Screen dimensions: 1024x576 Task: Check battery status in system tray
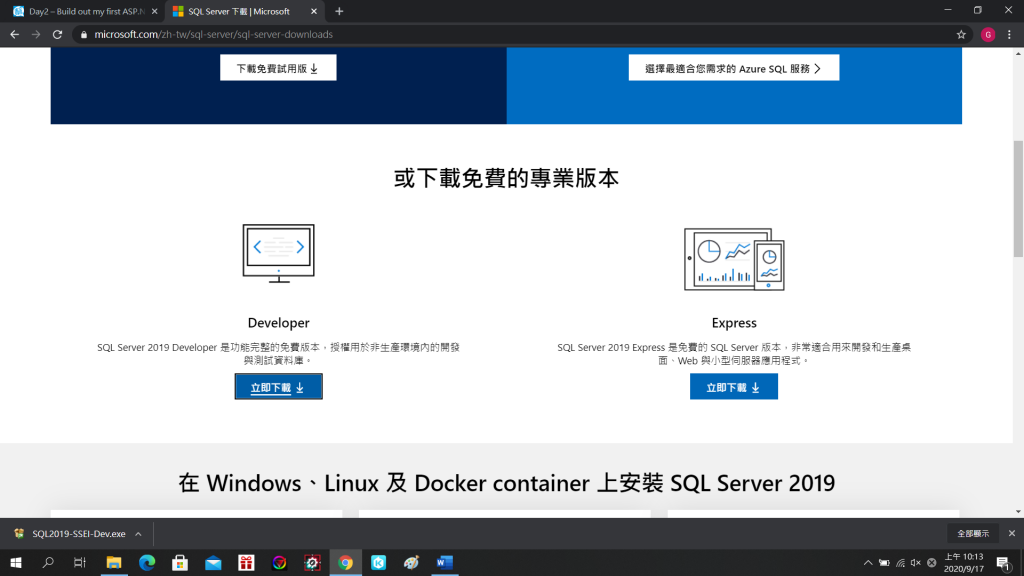(x=884, y=562)
